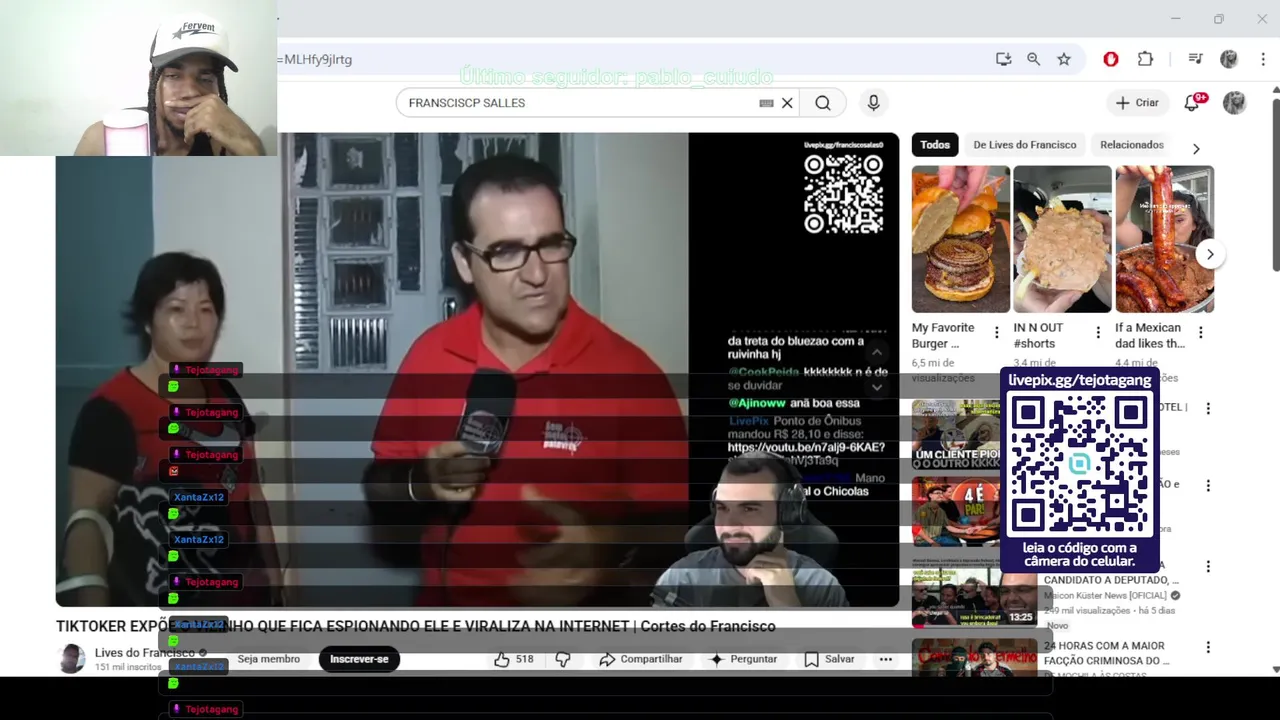The width and height of the screenshot is (1280, 720).
Task: Clear the search text with the X icon
Action: click(x=787, y=103)
